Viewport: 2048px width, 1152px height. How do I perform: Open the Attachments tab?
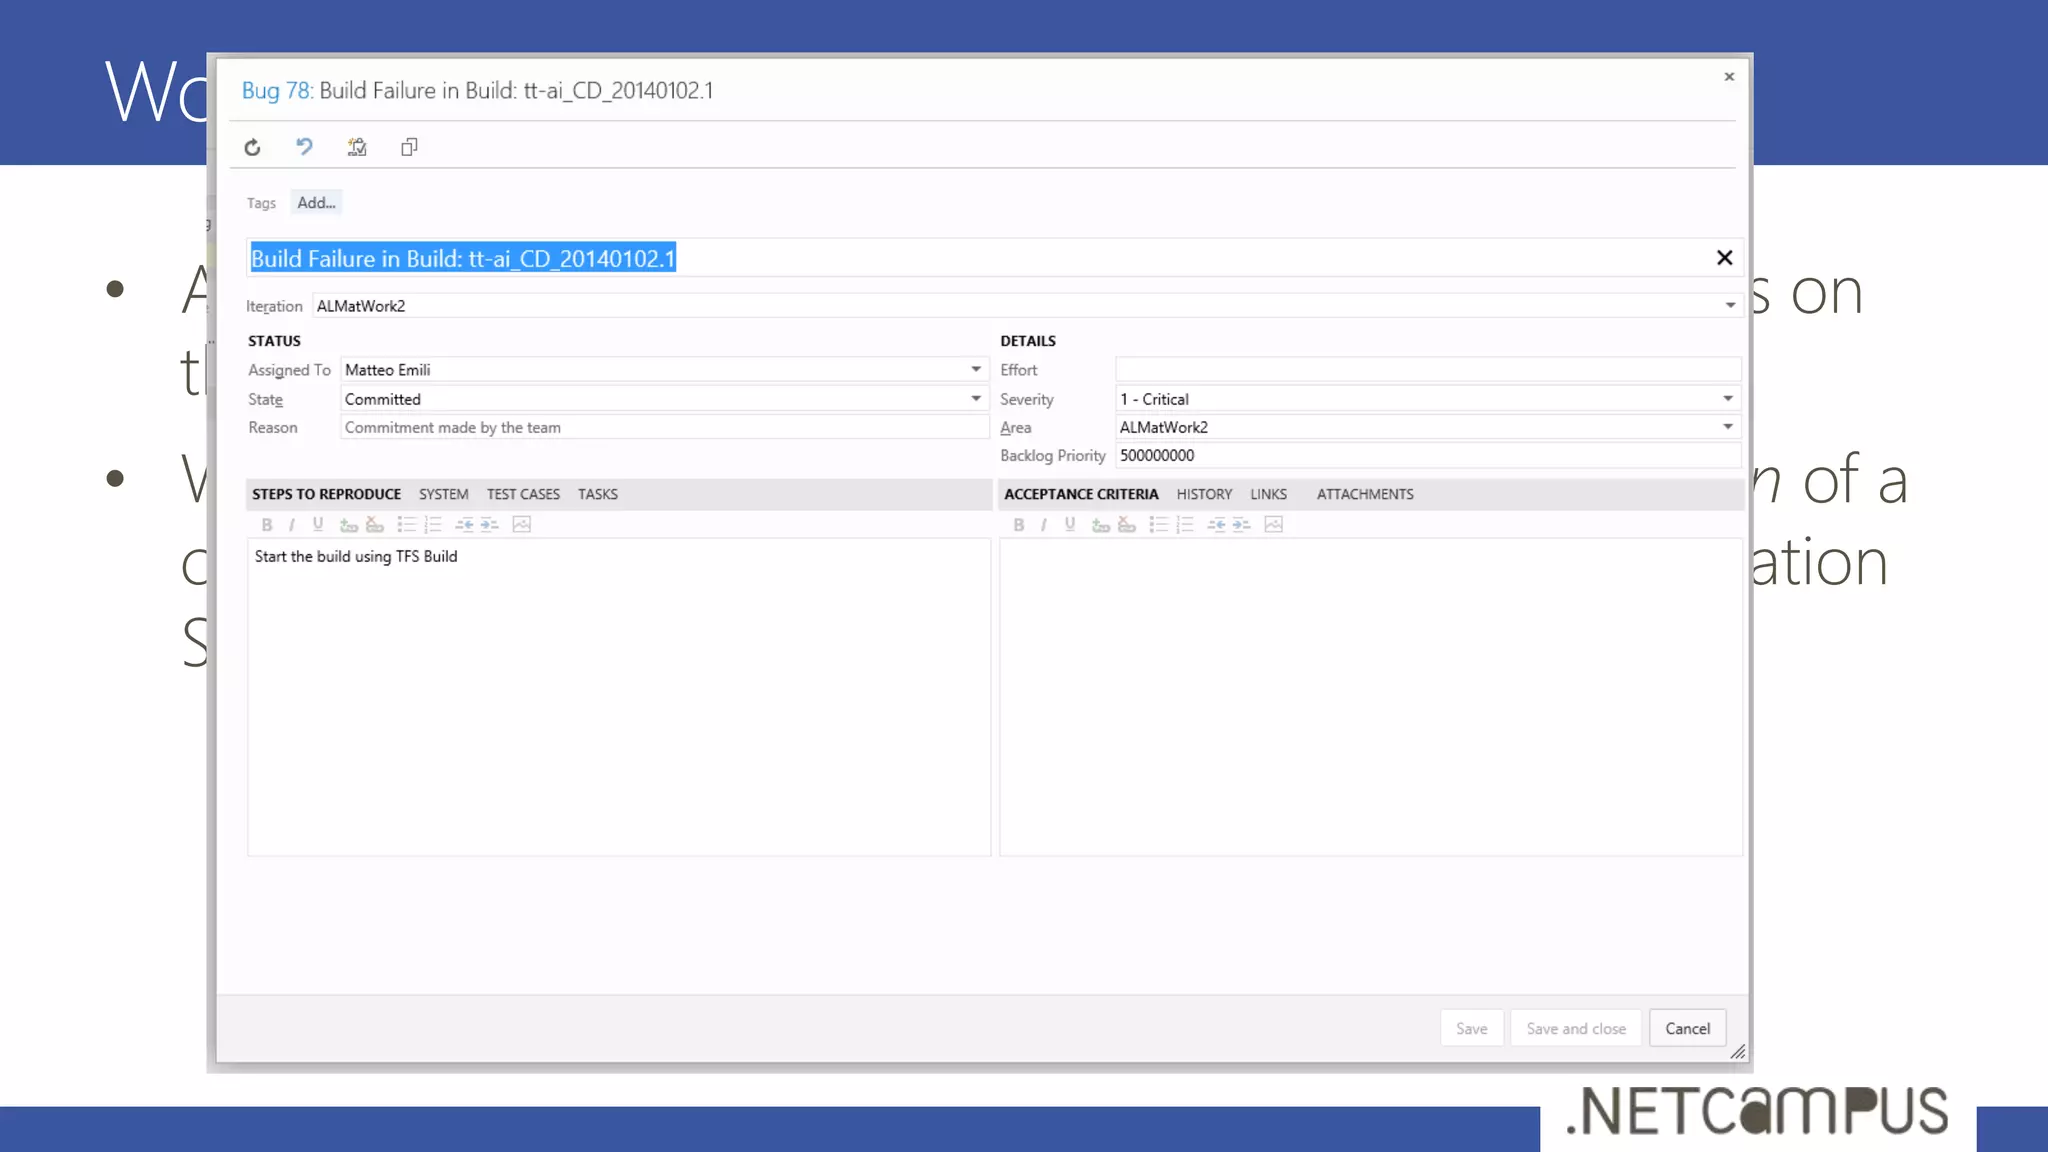(x=1365, y=494)
